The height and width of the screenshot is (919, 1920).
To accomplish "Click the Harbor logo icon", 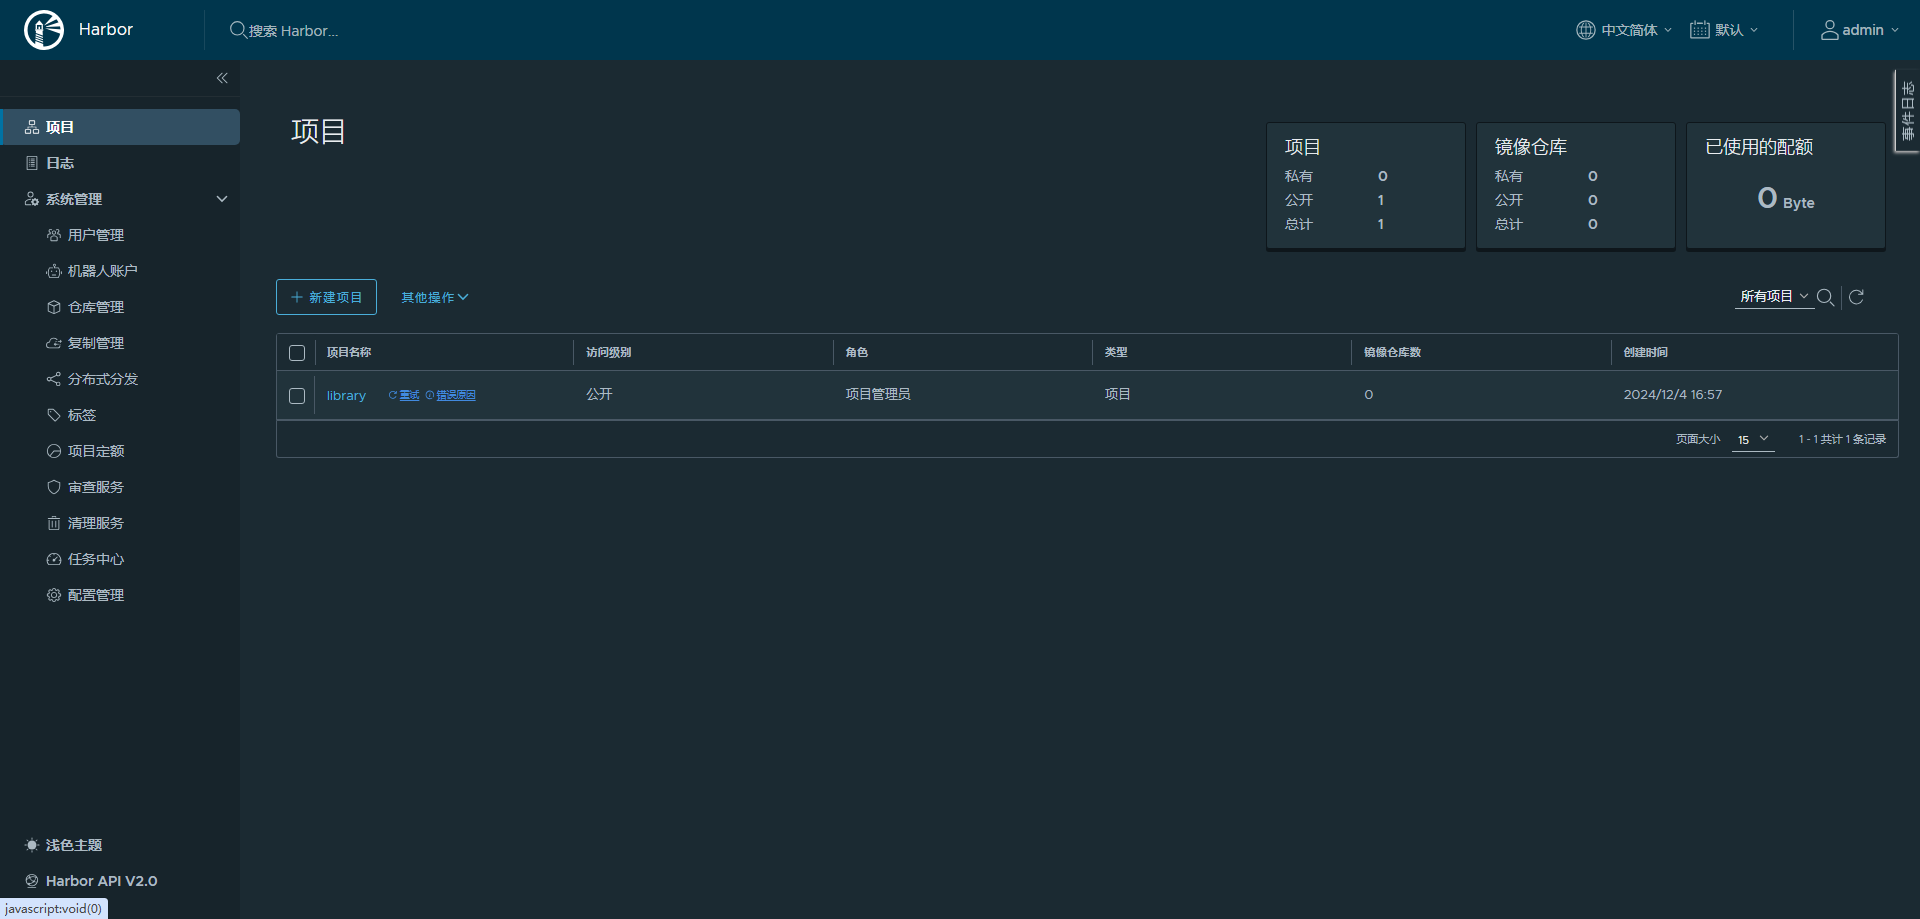I will [x=44, y=30].
